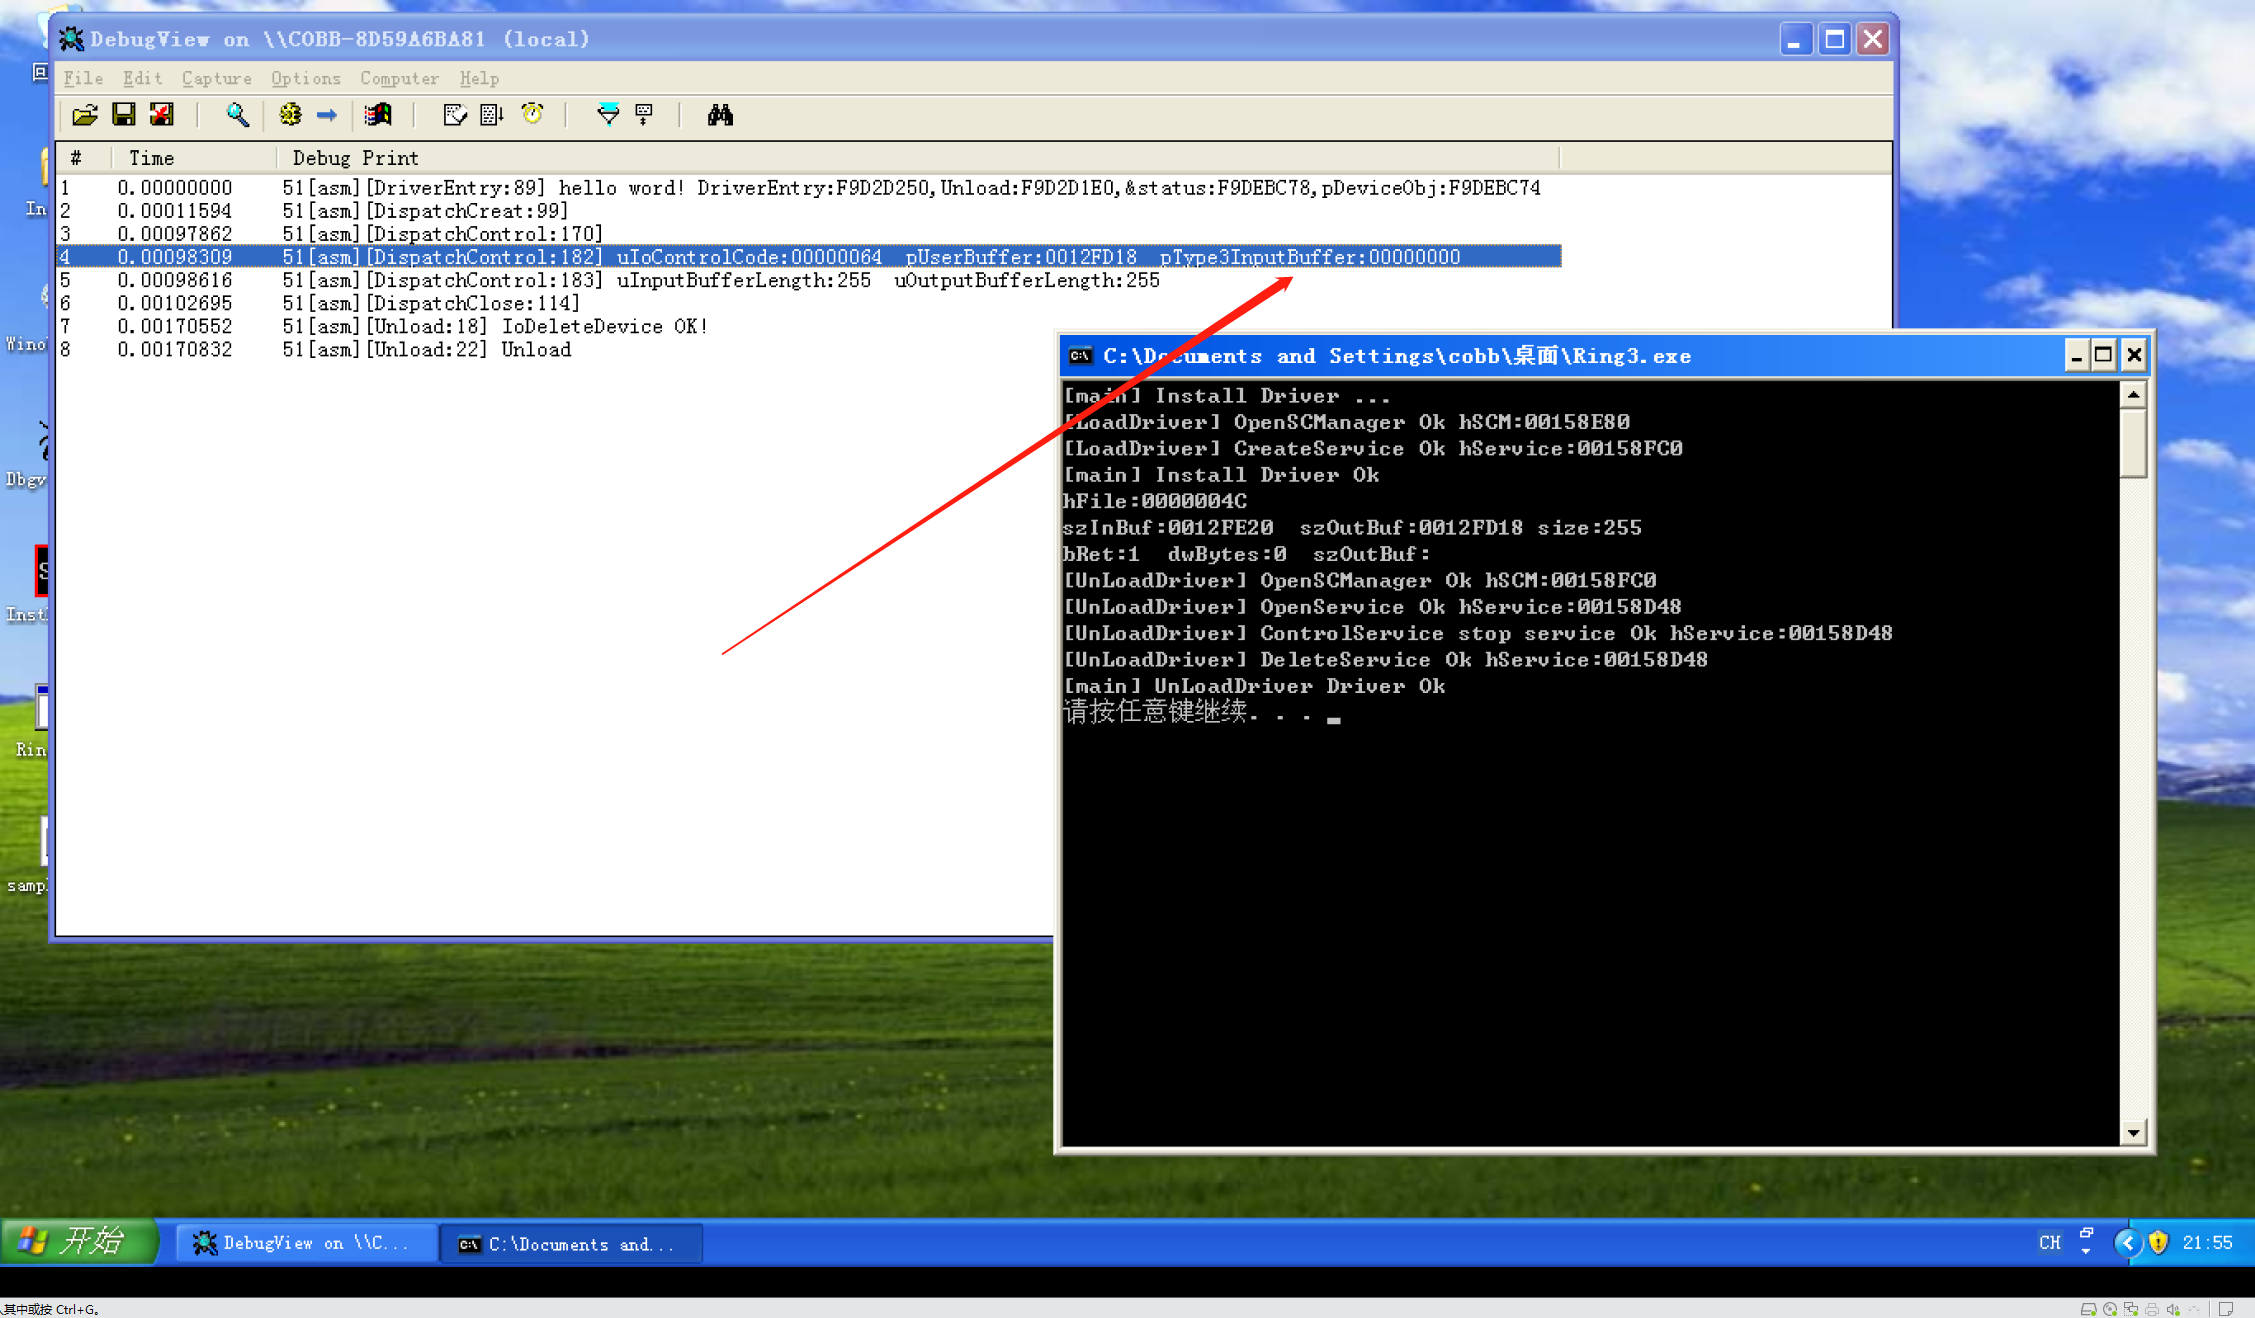The width and height of the screenshot is (2255, 1318).
Task: Toggle Autoscroll toolbar button
Action: tap(492, 115)
